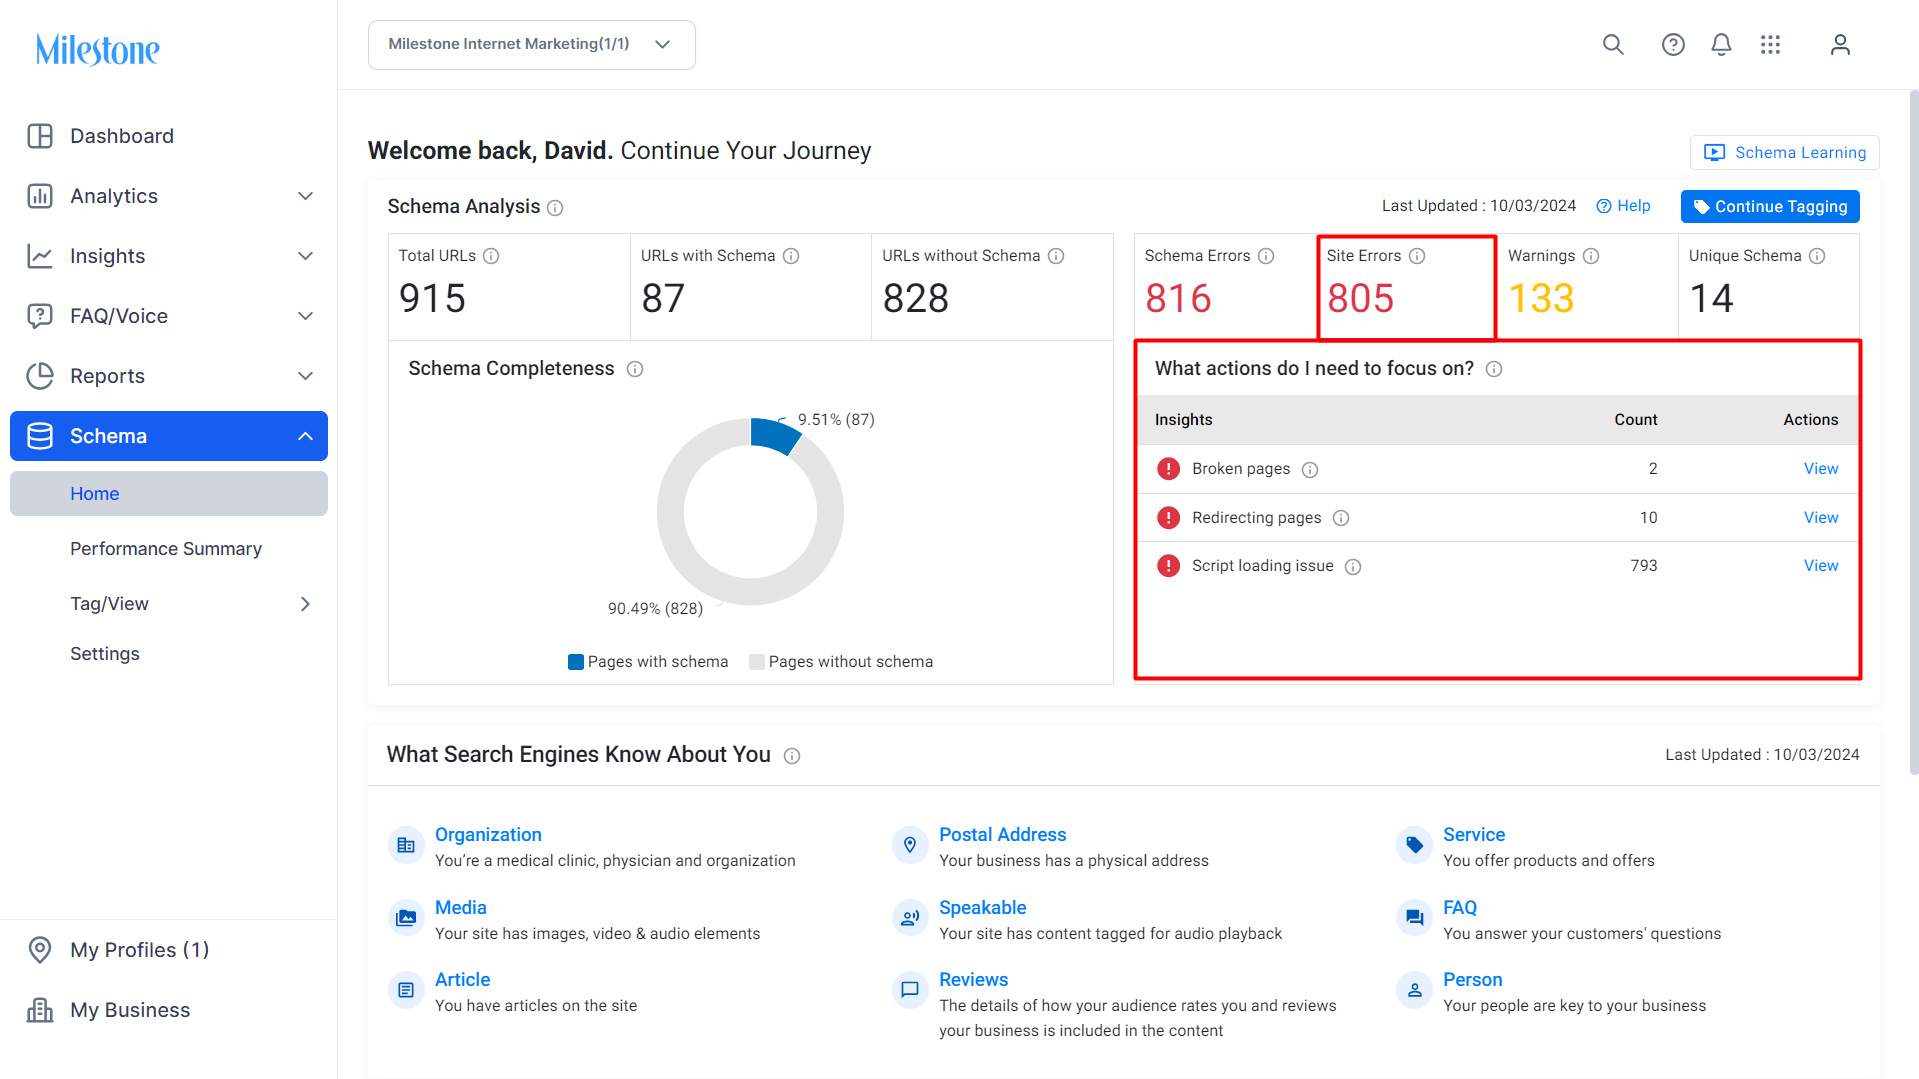Image resolution: width=1919 pixels, height=1079 pixels.
Task: Click info icon beside Schema Completeness
Action: pos(635,369)
